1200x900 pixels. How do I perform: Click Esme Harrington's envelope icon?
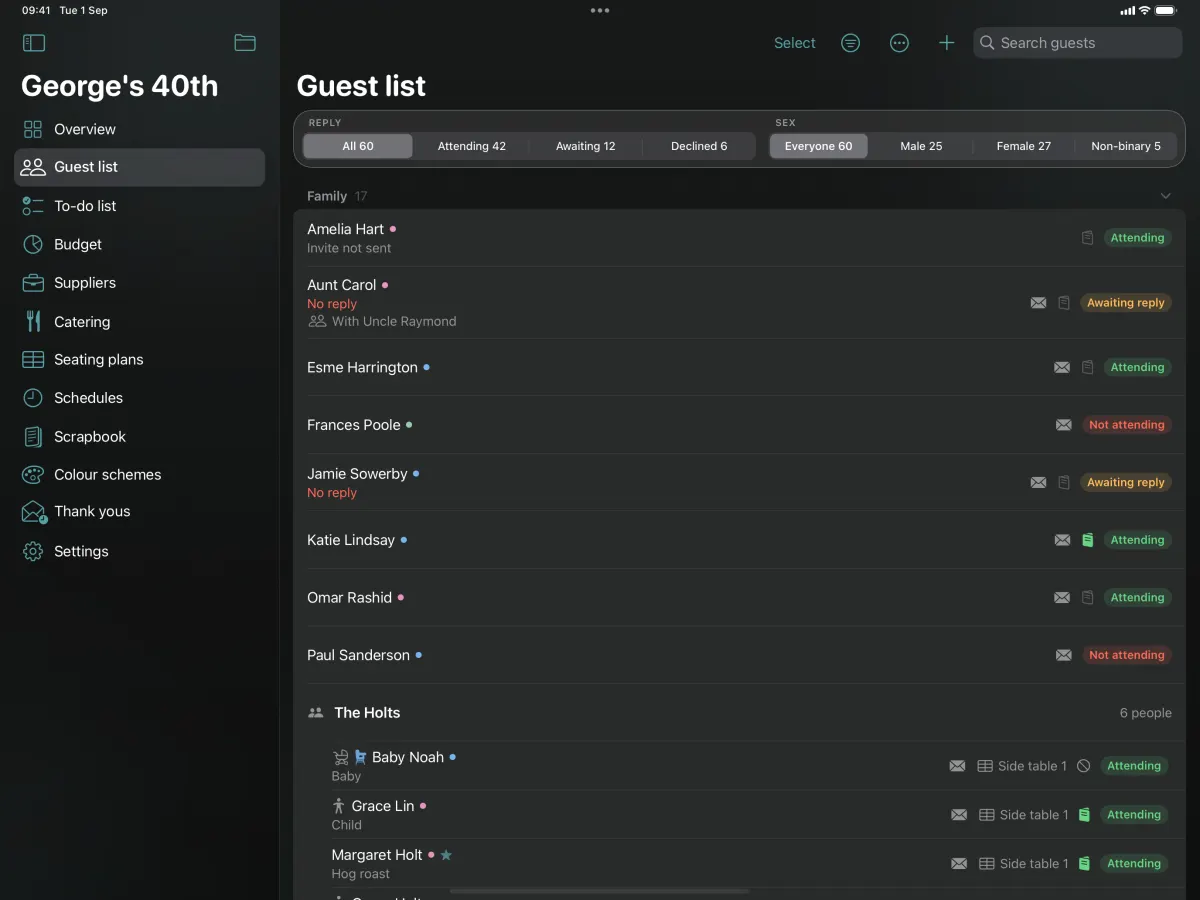(x=1062, y=367)
